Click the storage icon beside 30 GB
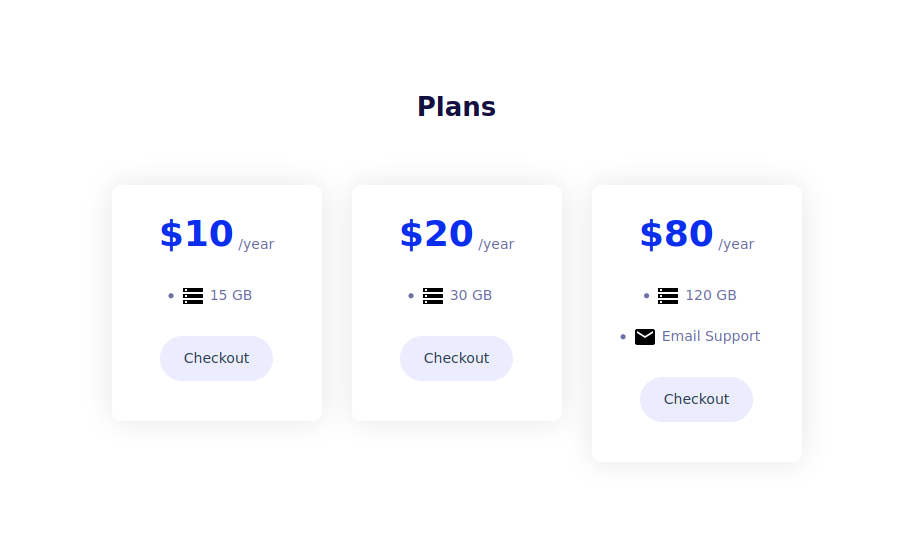 tap(433, 296)
